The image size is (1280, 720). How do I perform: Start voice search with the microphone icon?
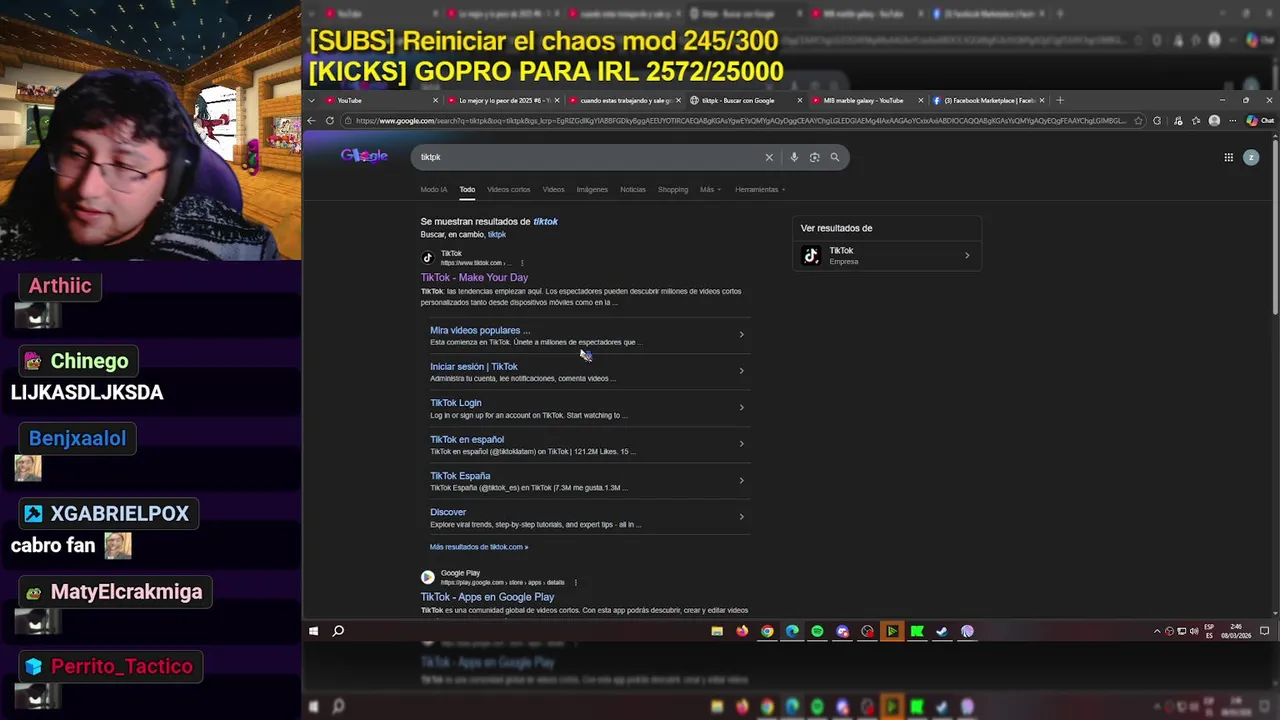click(794, 157)
